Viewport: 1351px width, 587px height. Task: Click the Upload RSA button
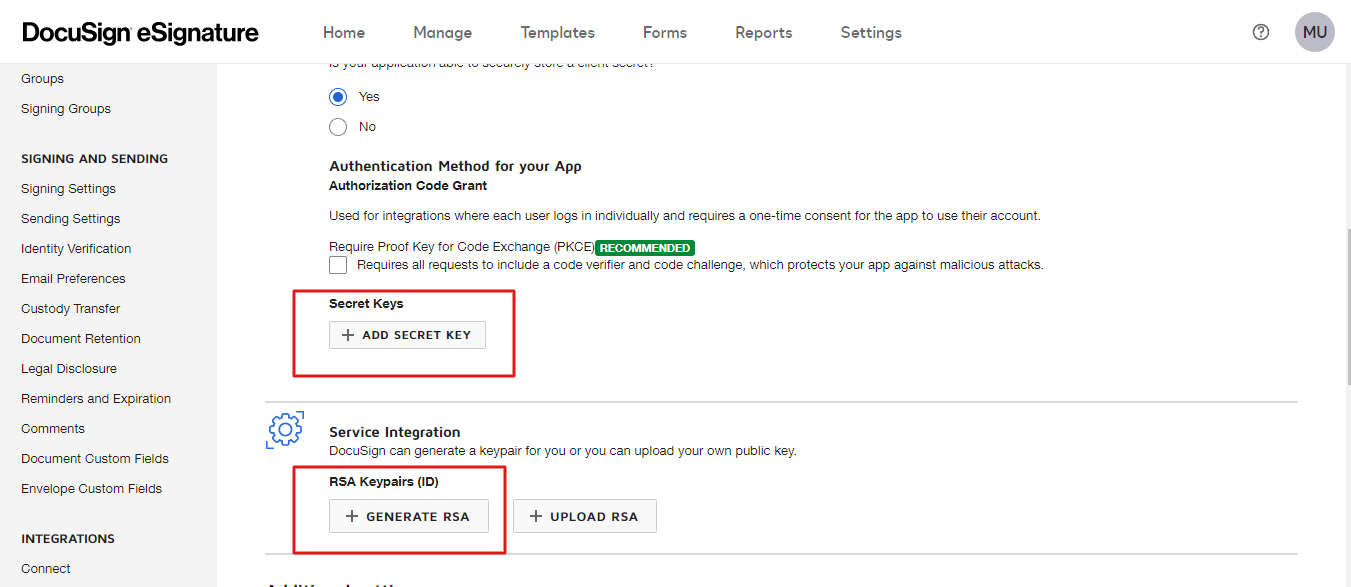click(584, 516)
